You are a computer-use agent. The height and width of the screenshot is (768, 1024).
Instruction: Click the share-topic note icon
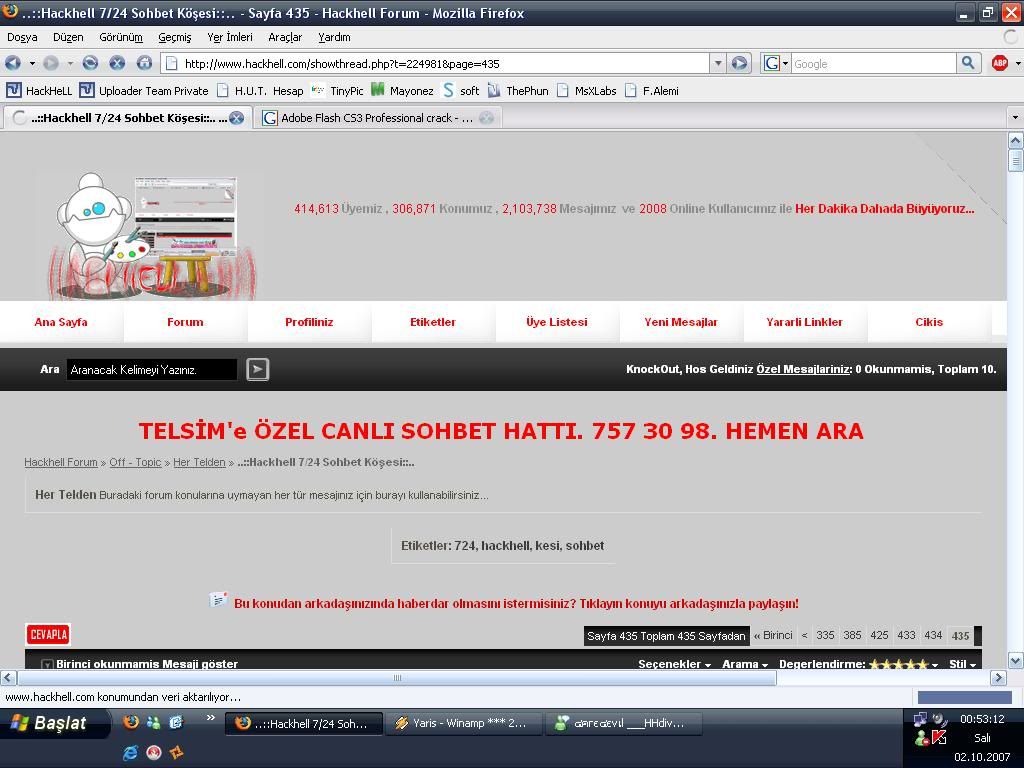(218, 600)
